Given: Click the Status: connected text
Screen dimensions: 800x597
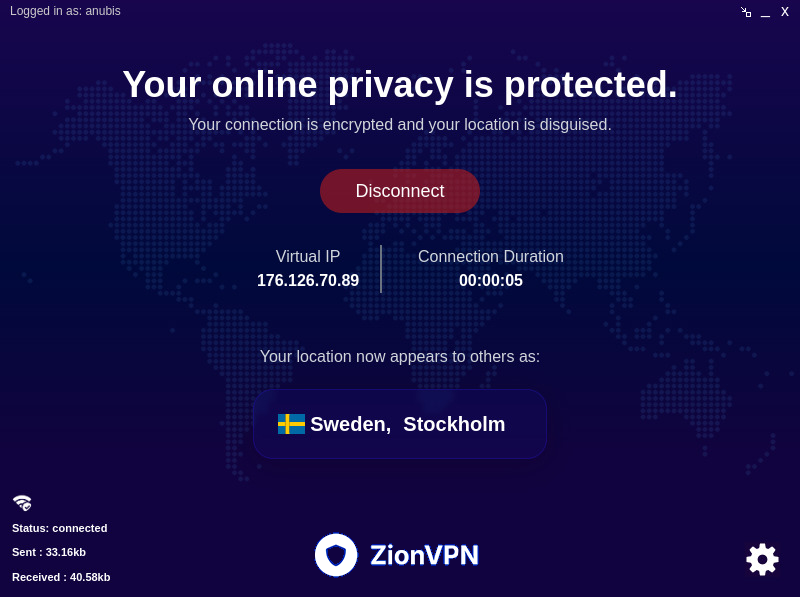Looking at the screenshot, I should click(59, 528).
